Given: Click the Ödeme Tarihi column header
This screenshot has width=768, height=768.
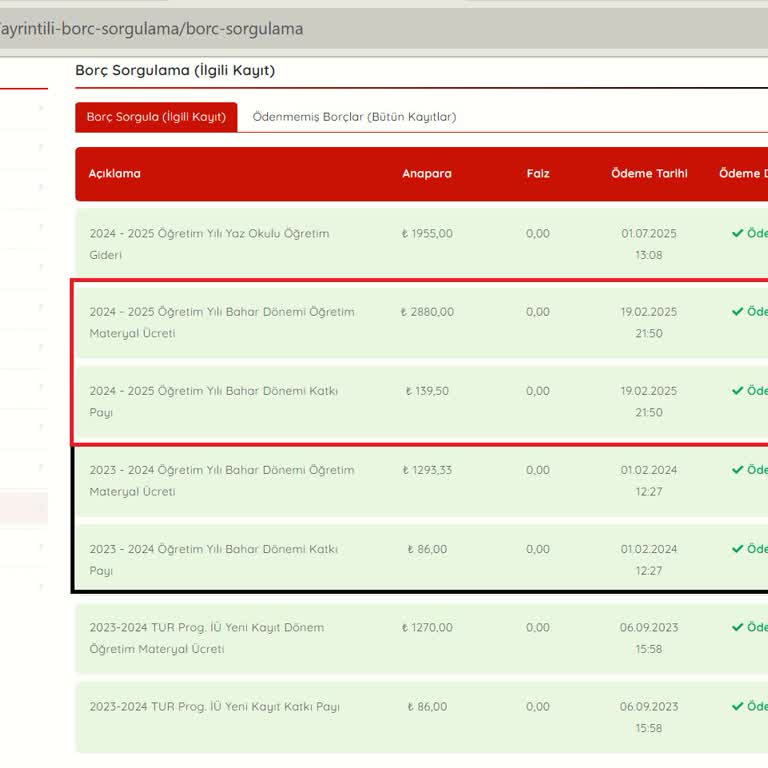Looking at the screenshot, I should [649, 174].
